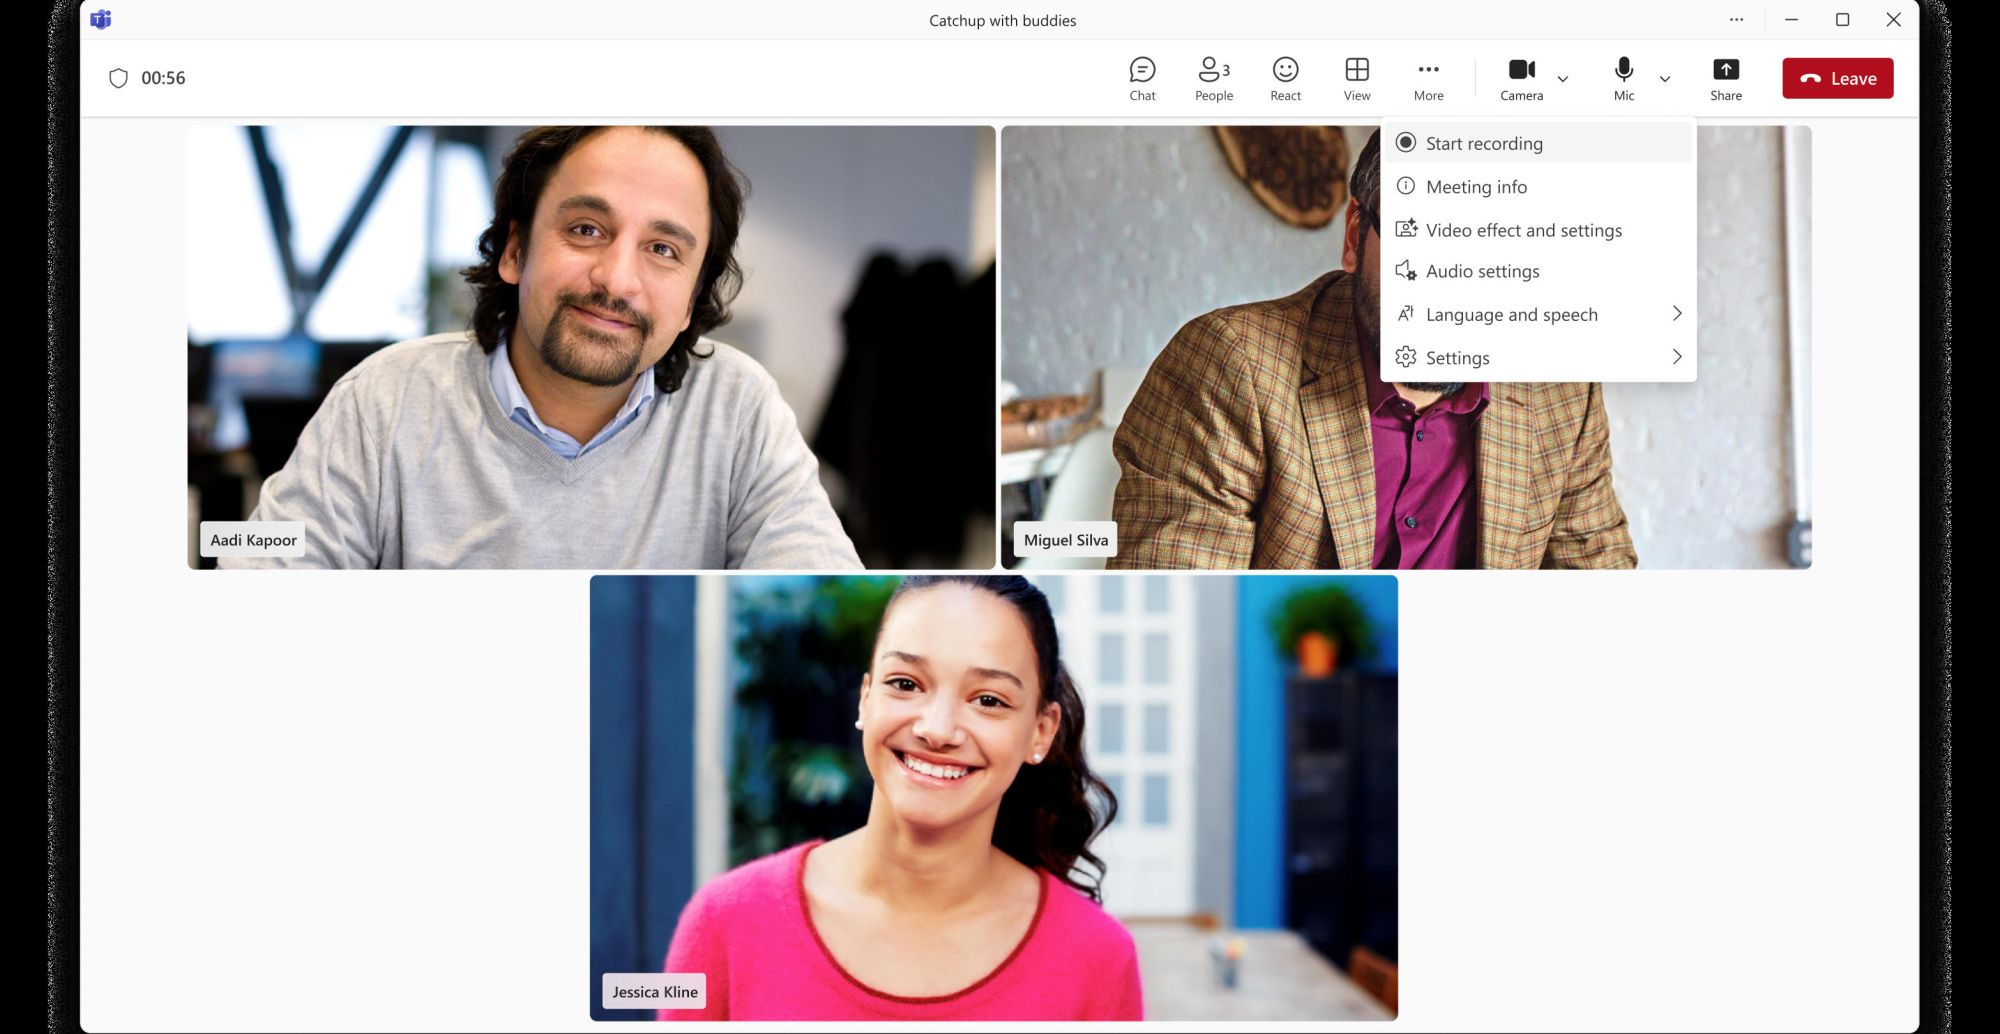The width and height of the screenshot is (2000, 1034).
Task: Change layout with the View icon
Action: (1356, 78)
